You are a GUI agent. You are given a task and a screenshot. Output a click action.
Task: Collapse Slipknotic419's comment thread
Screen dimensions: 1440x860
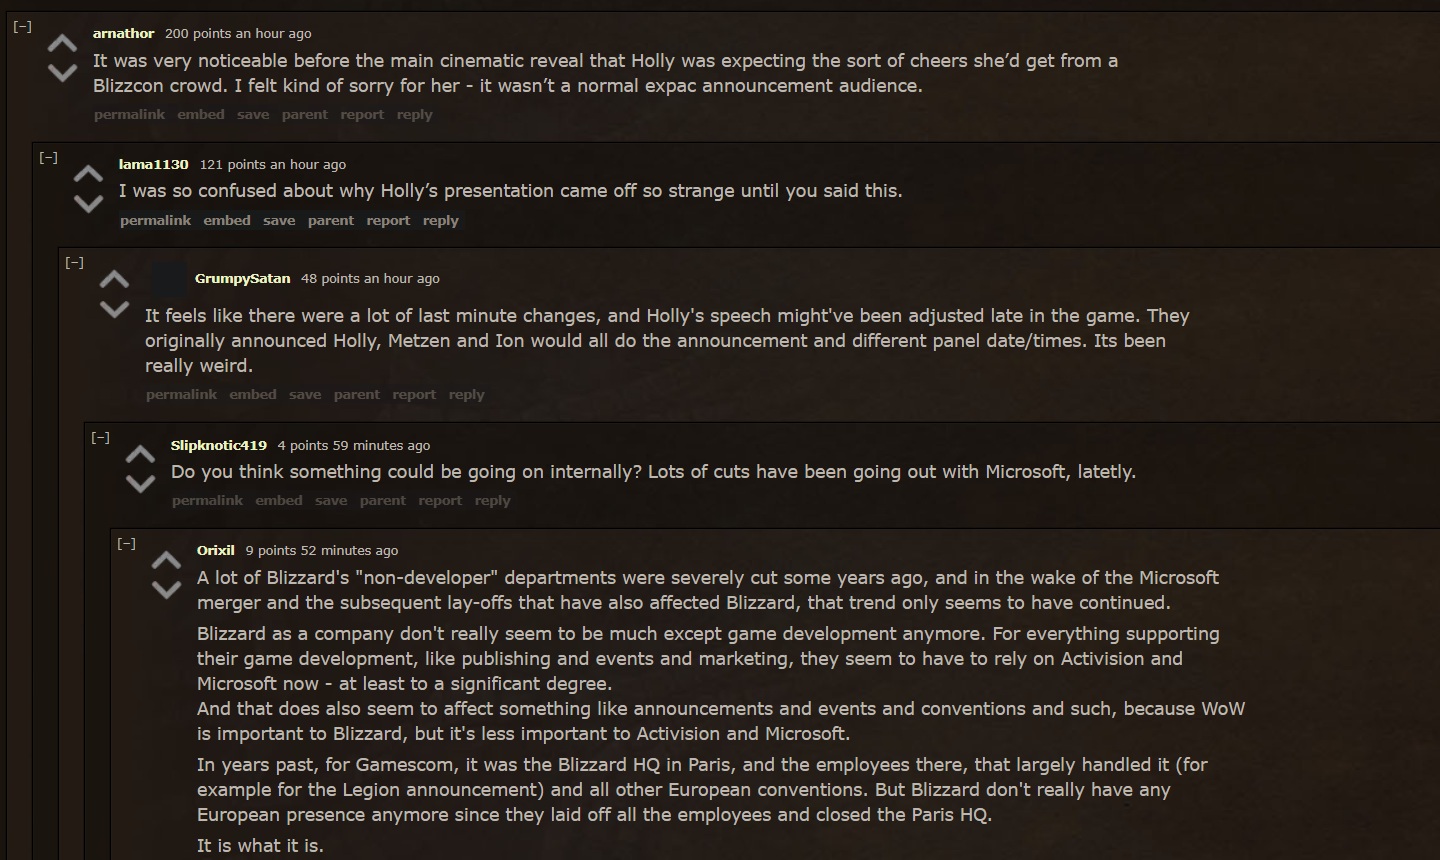[x=100, y=437]
